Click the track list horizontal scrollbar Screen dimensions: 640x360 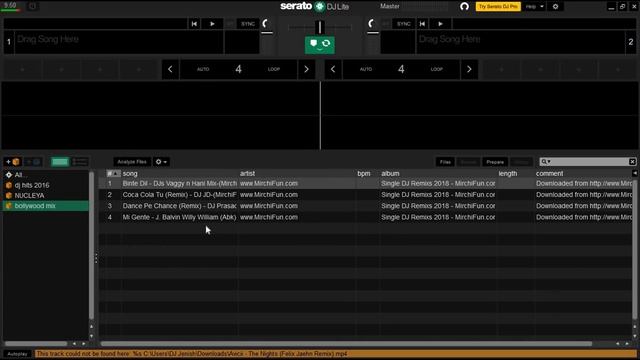[346, 344]
